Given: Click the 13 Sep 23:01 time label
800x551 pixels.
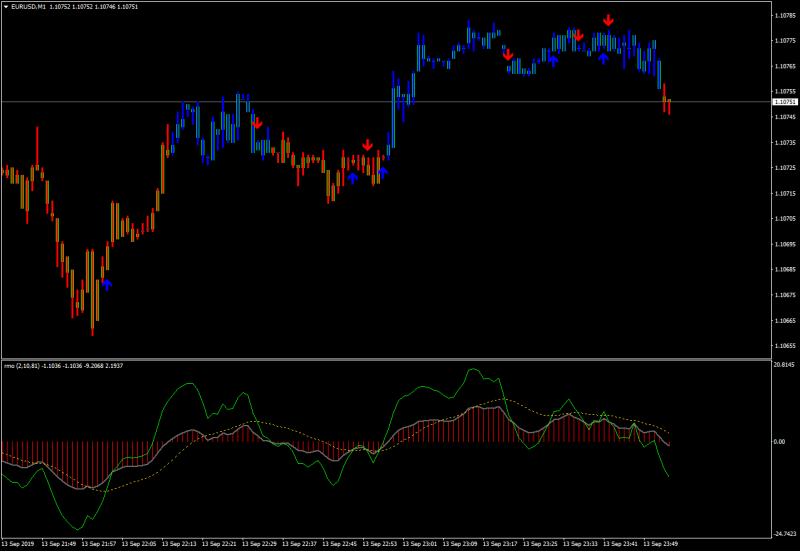Looking at the screenshot, I should pos(420,544).
